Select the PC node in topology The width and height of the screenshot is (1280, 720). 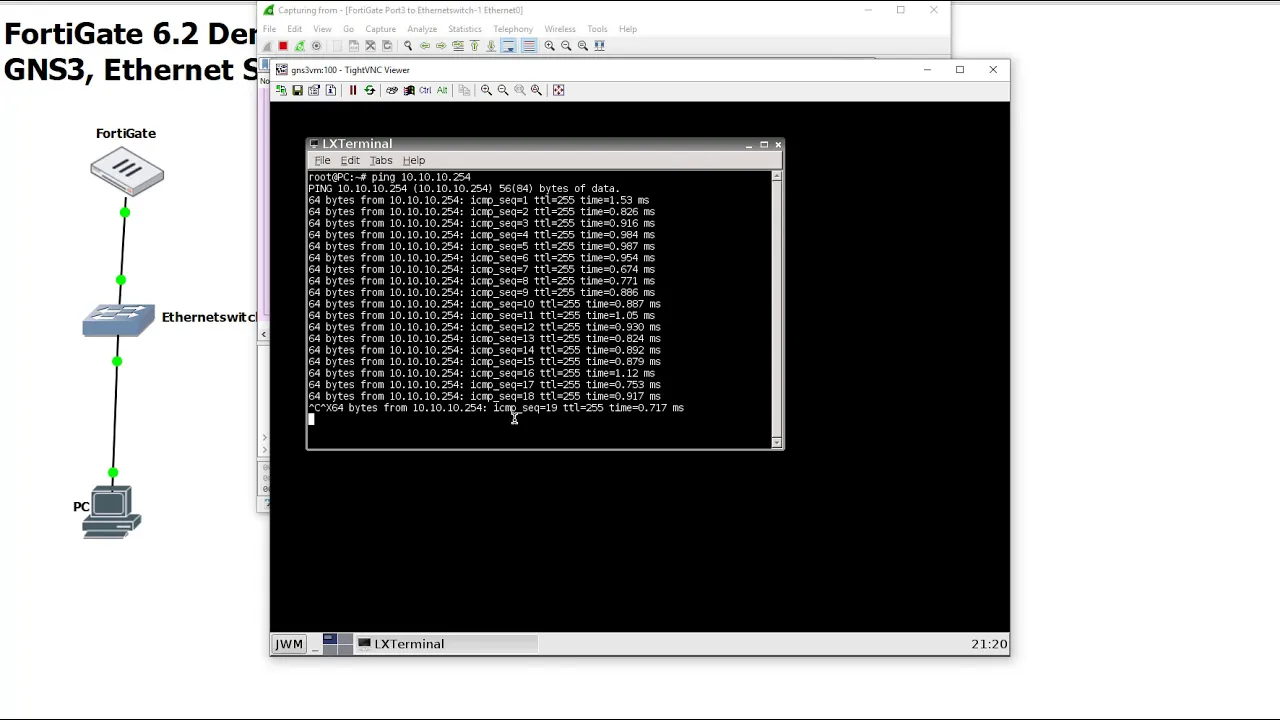pyautogui.click(x=112, y=512)
